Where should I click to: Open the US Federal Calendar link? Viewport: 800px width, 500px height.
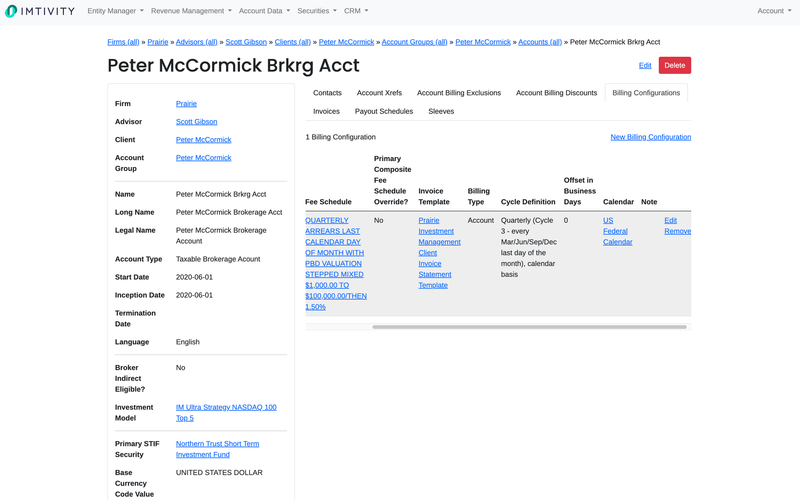617,231
